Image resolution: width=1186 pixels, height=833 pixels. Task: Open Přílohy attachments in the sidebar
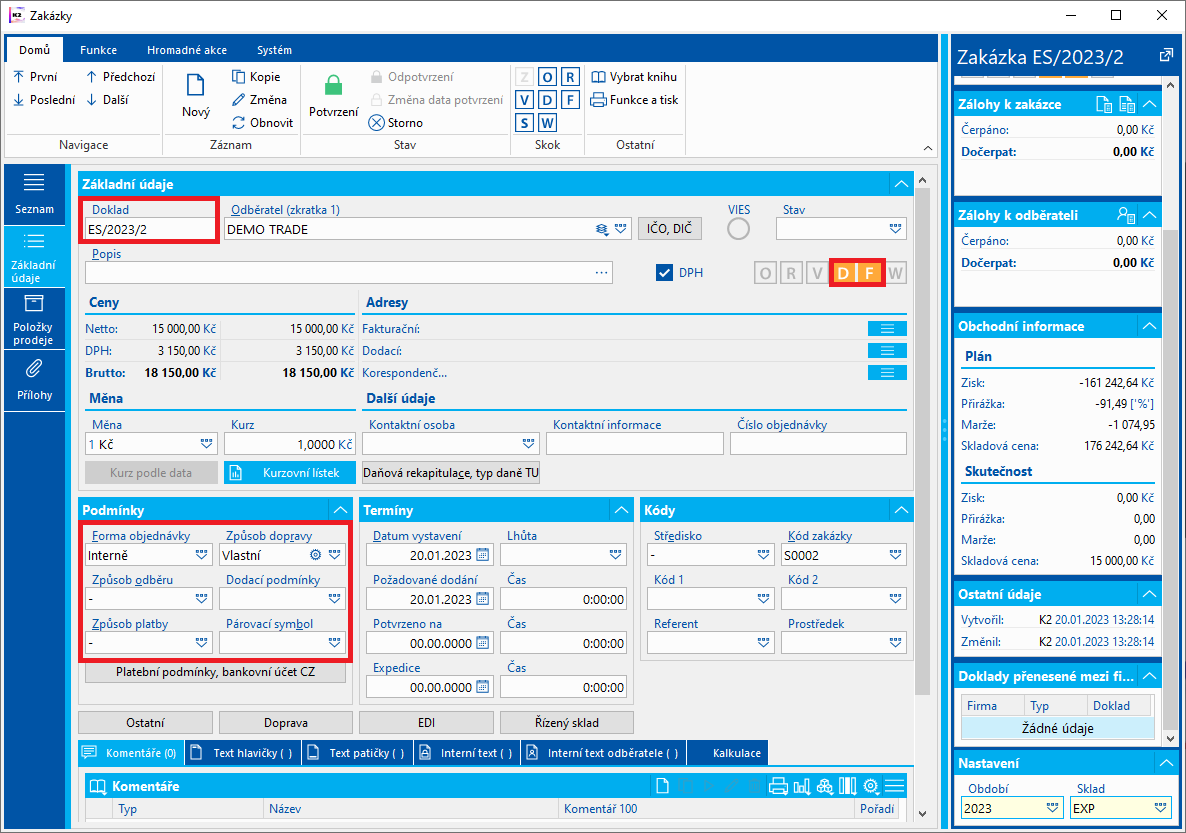34,381
